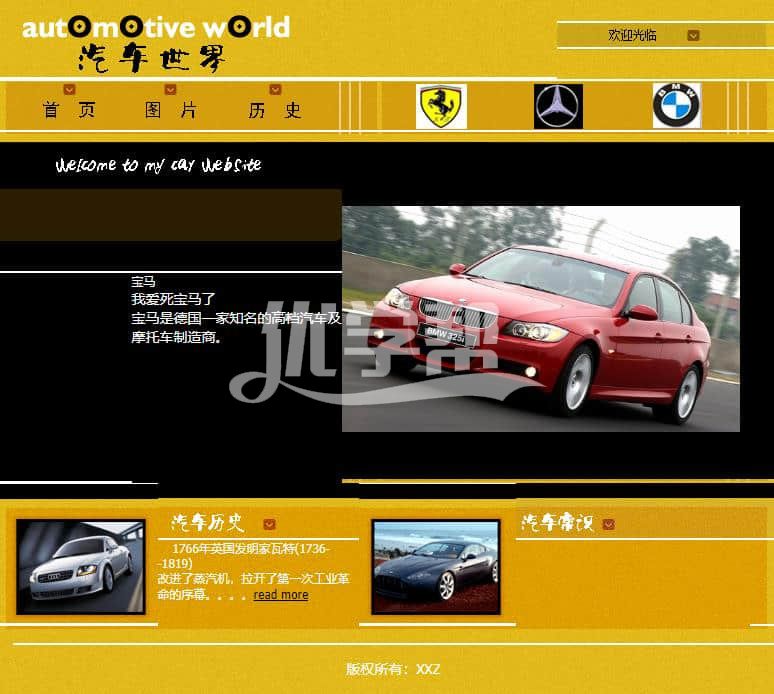Image resolution: width=774 pixels, height=694 pixels.
Task: Click the 汽车世界 calligraphy logo
Action: (x=152, y=57)
